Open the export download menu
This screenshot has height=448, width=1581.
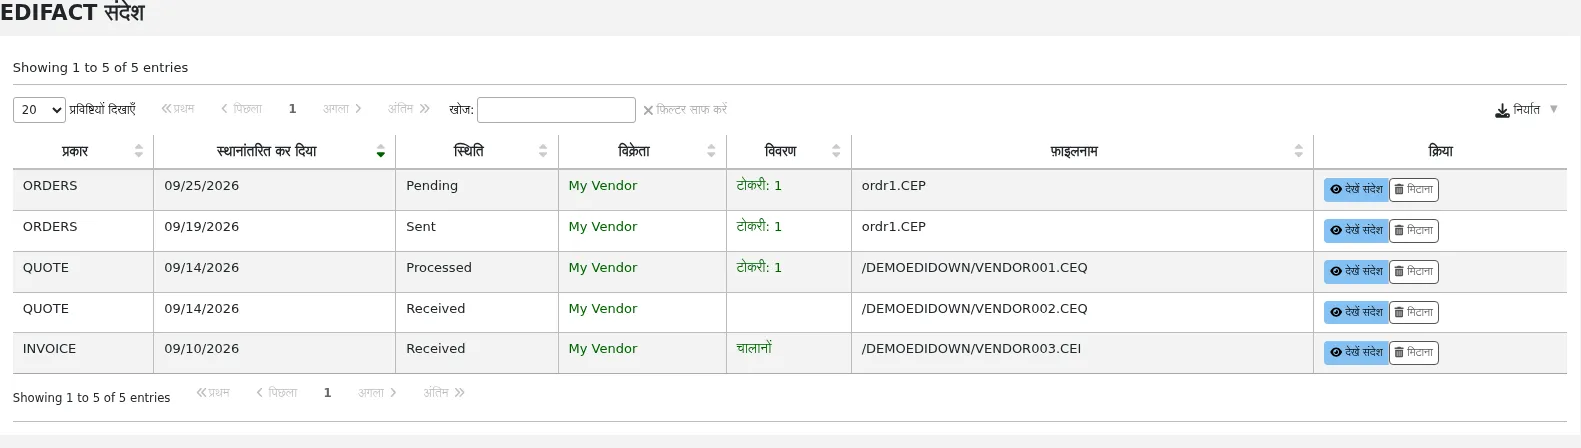pos(1526,110)
